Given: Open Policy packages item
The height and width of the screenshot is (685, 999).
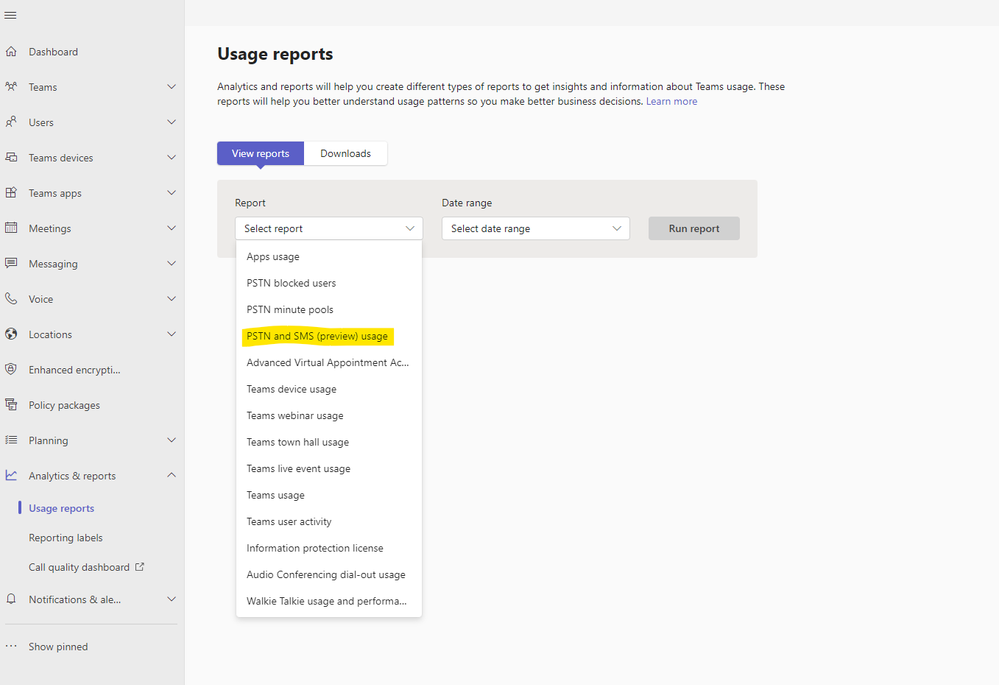Looking at the screenshot, I should pyautogui.click(x=64, y=405).
